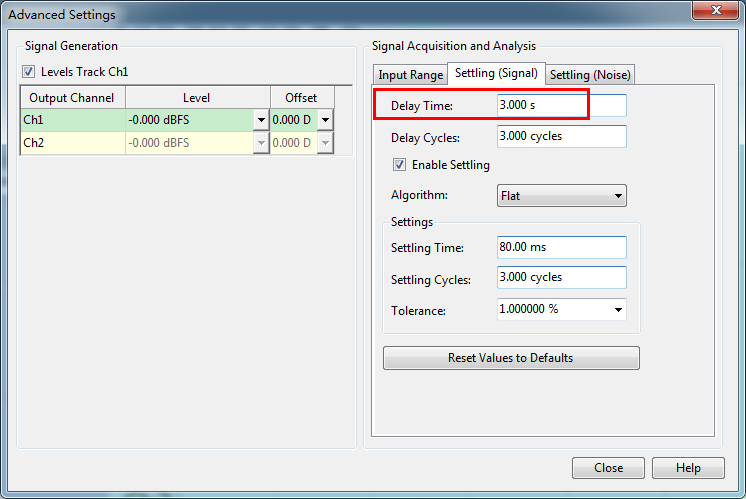Toggle the Levels Track Ch1 checkbox
This screenshot has height=499, width=746.
click(29, 72)
